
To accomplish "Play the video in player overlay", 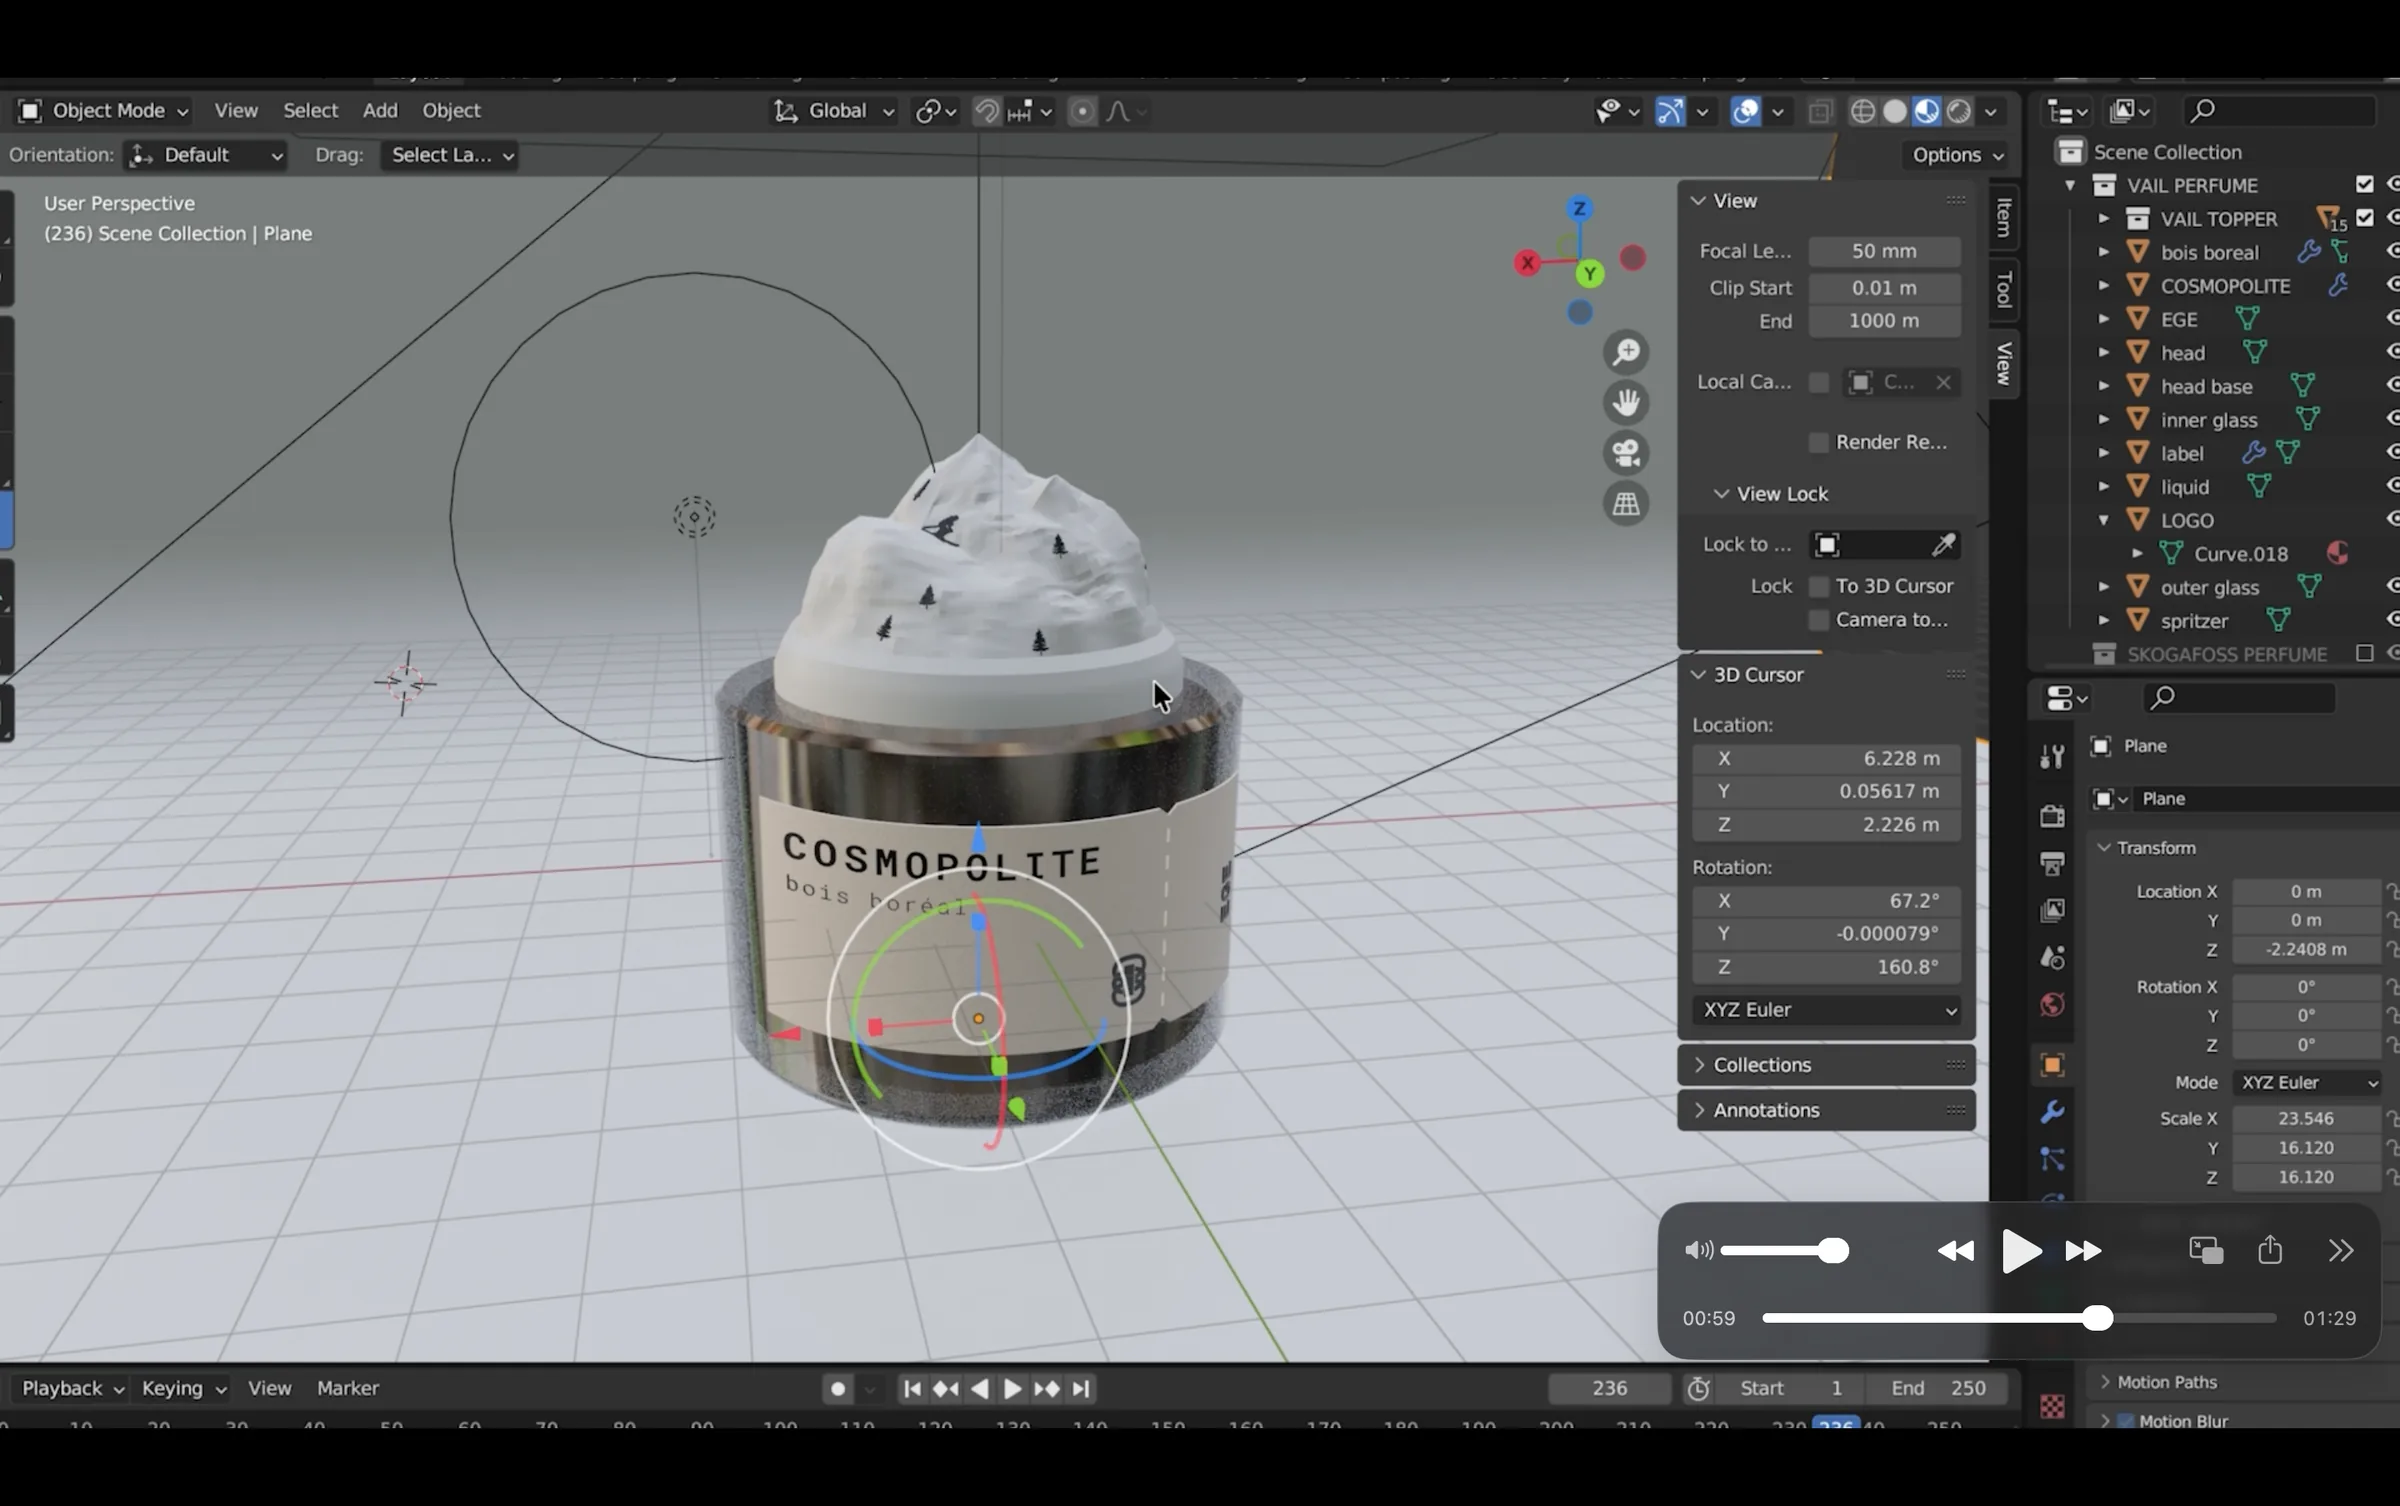I will coord(2020,1251).
